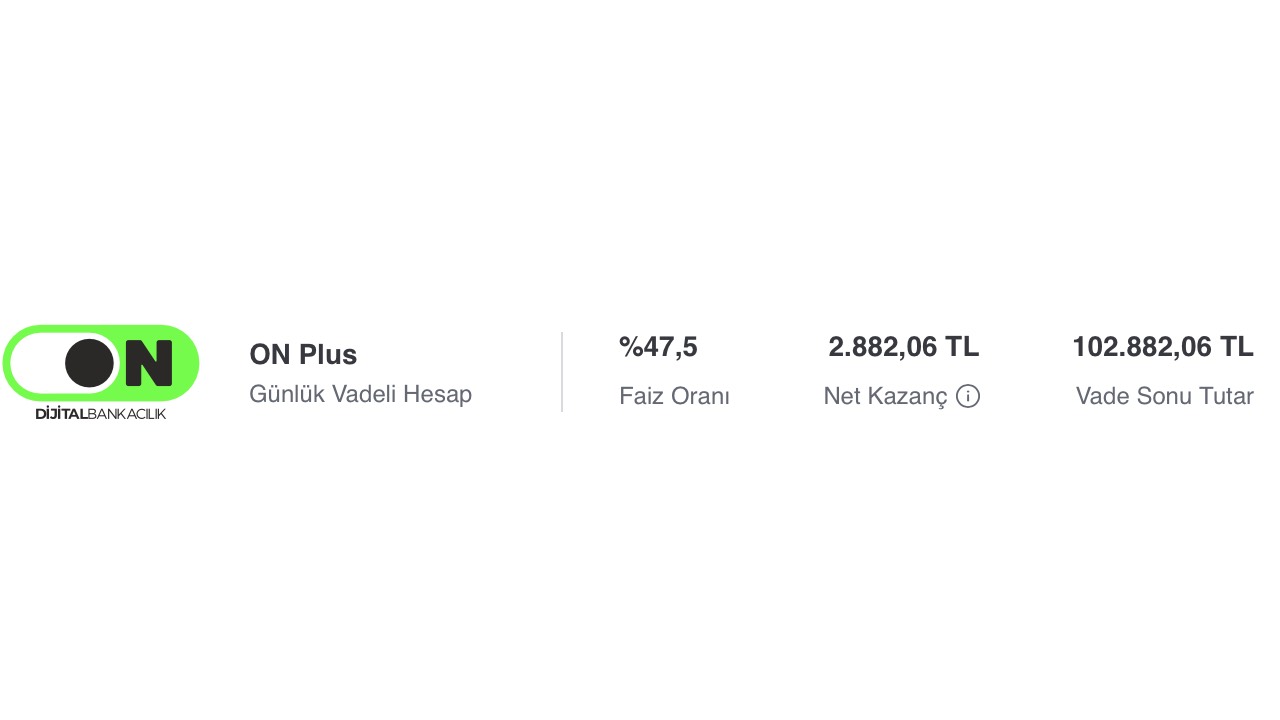This screenshot has height=720, width=1280.
Task: Click the 2.882,06 net gain amount
Action: pos(883,348)
